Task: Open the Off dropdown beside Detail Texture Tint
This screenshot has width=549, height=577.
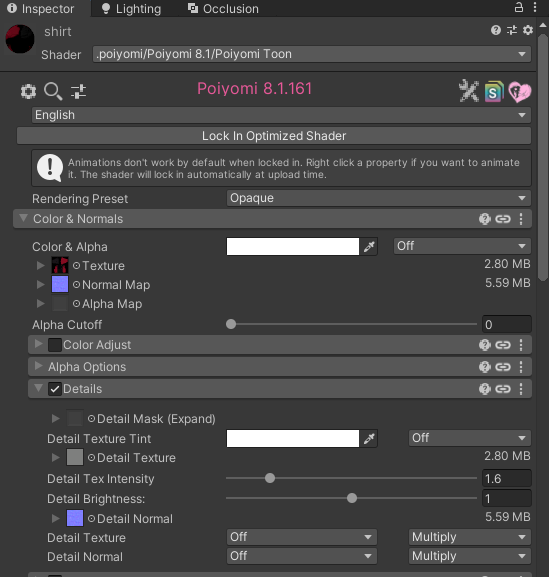Action: (470, 438)
